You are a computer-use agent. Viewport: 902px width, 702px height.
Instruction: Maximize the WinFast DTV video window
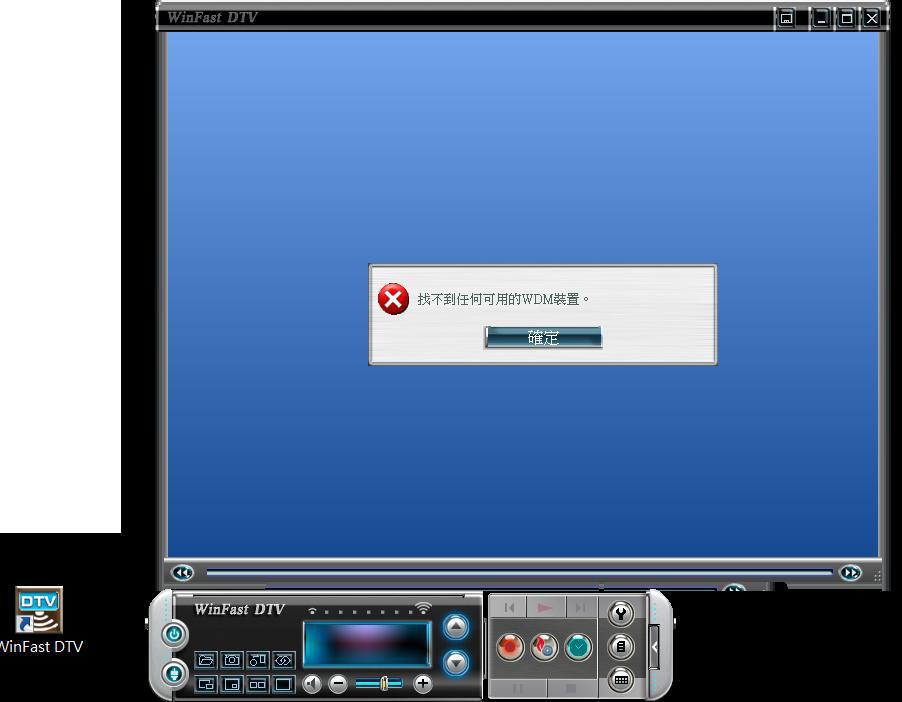(847, 18)
